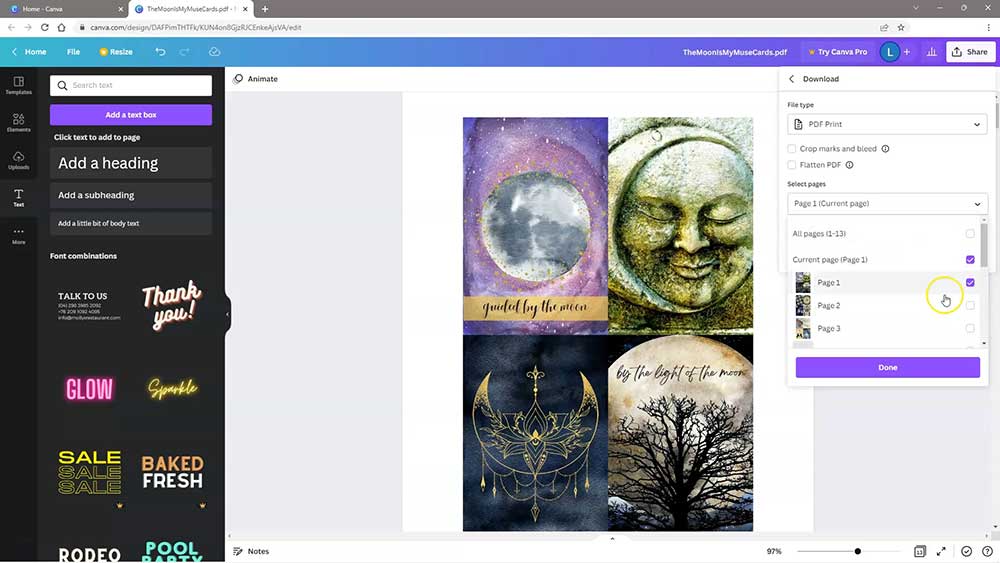Open the Elements sidebar panel
The image size is (1000, 563).
pyautogui.click(x=18, y=122)
